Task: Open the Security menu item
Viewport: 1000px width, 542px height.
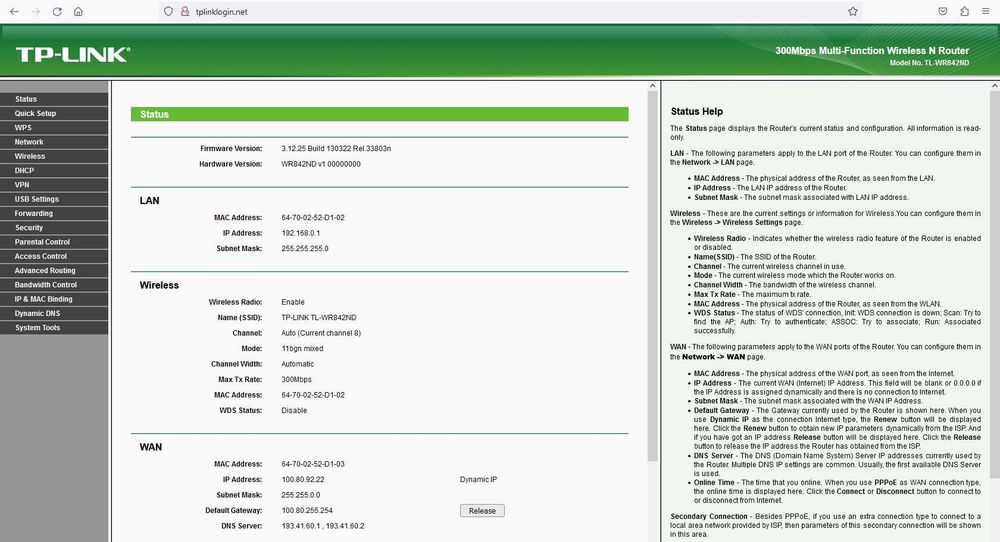Action: point(54,228)
